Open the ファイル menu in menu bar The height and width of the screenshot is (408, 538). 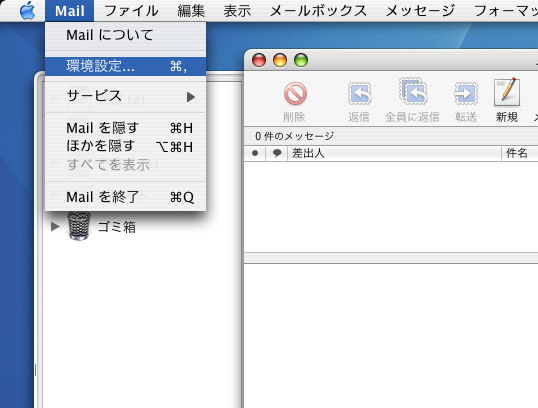(131, 11)
